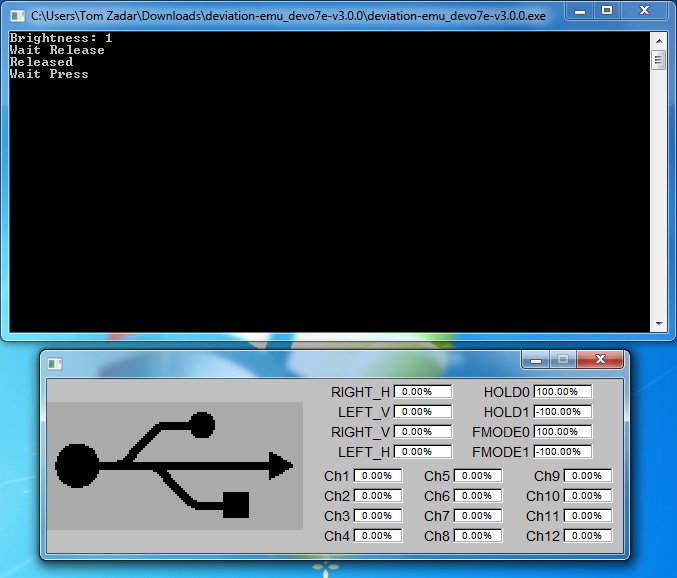Click the RIGHT_V label
This screenshot has width=677, height=578.
(x=360, y=432)
